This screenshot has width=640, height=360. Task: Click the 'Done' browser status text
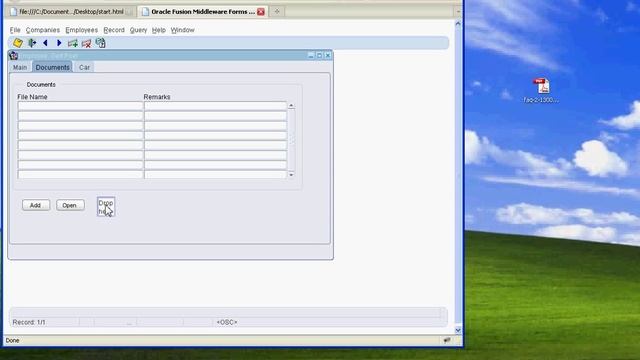tap(12, 340)
